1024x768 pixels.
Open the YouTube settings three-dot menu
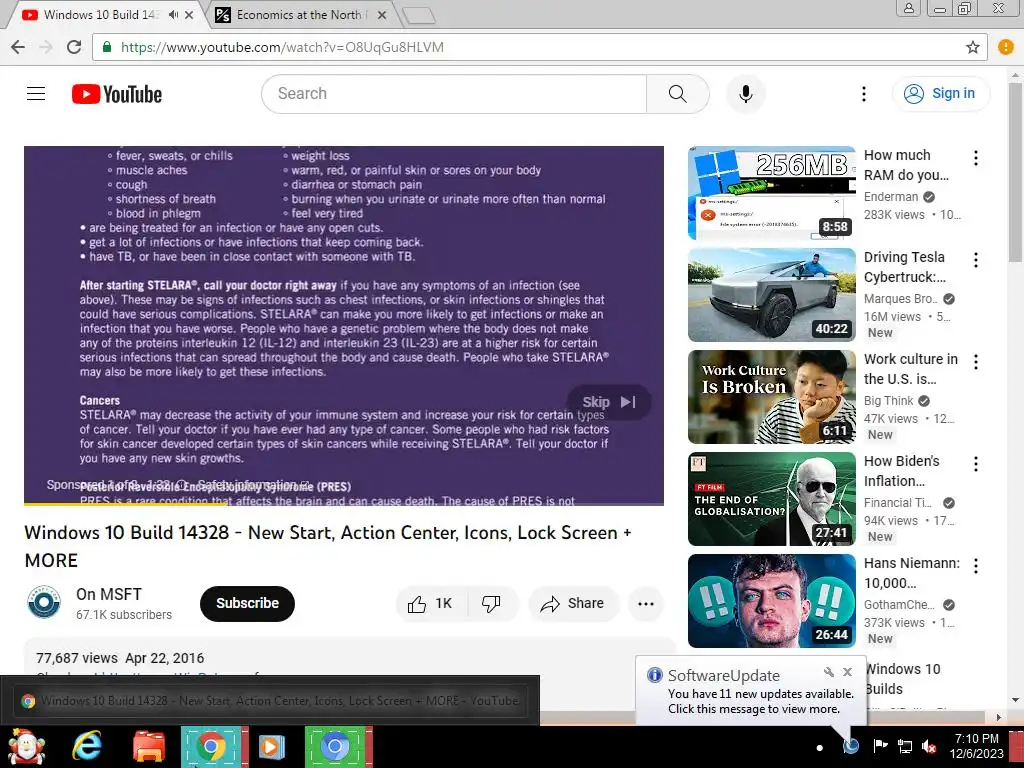(x=863, y=94)
